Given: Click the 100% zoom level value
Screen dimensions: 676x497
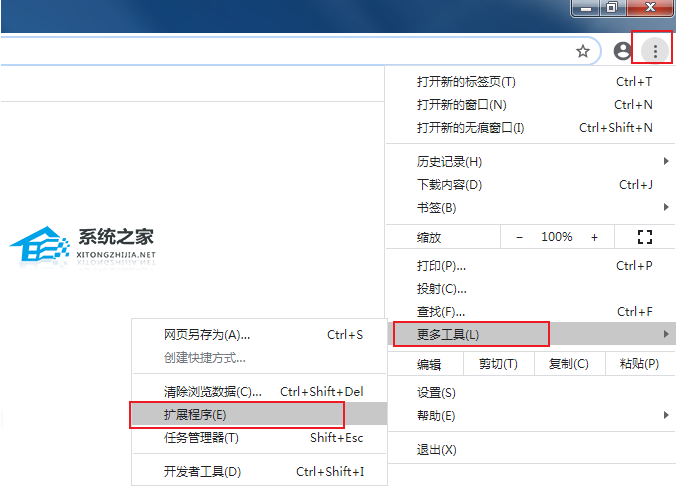Looking at the screenshot, I should coord(557,237).
